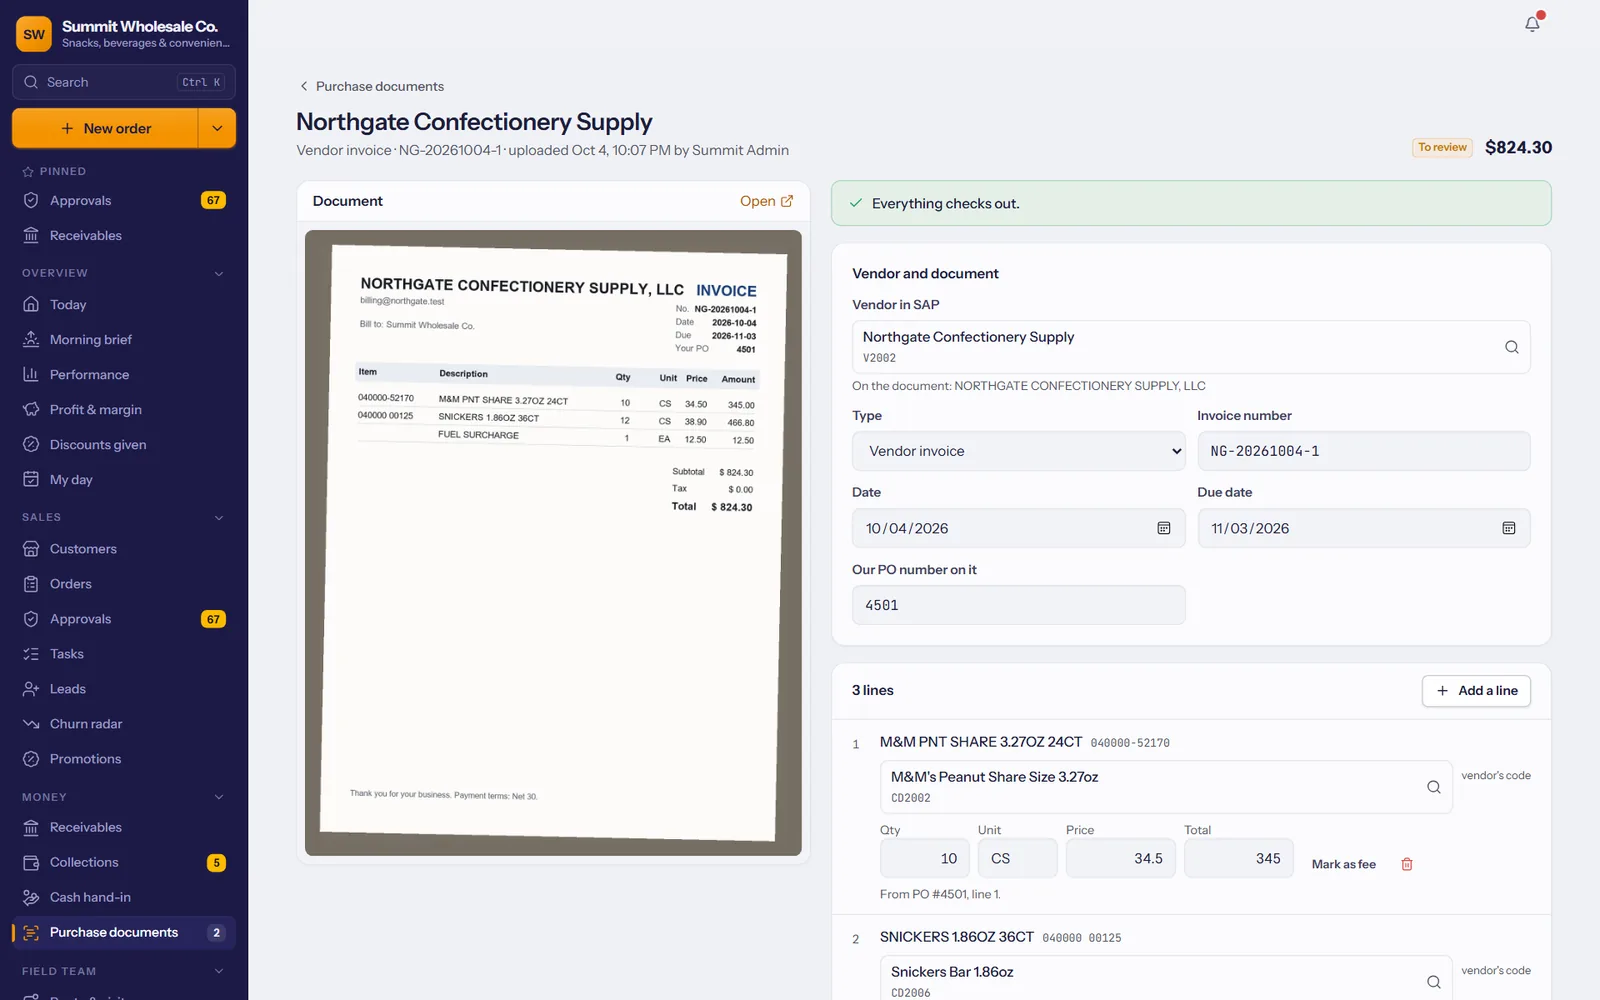Click the sidebar Search box
Image resolution: width=1600 pixels, height=1000 pixels.
[124, 82]
